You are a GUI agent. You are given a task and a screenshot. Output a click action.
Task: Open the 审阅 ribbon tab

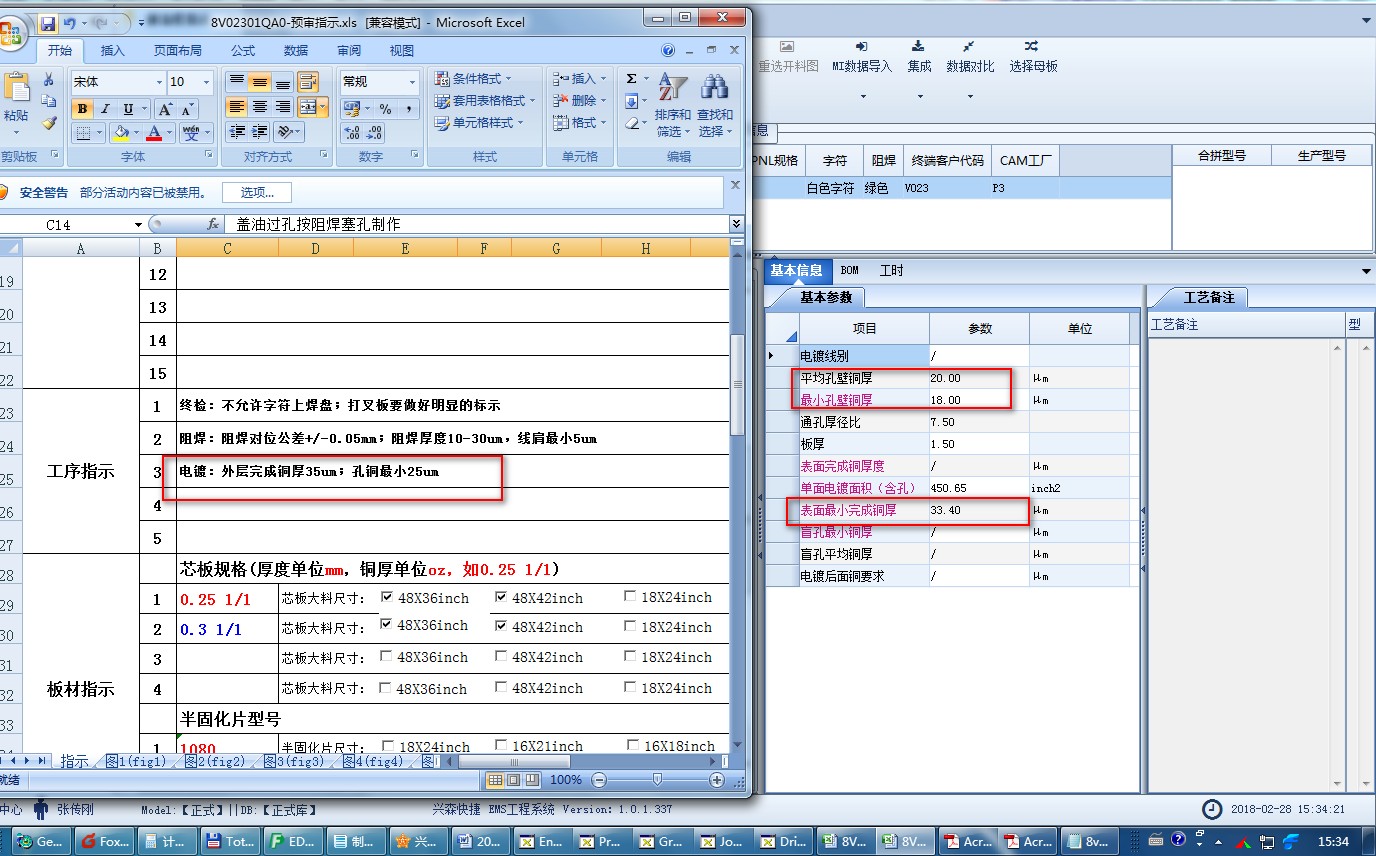point(349,50)
